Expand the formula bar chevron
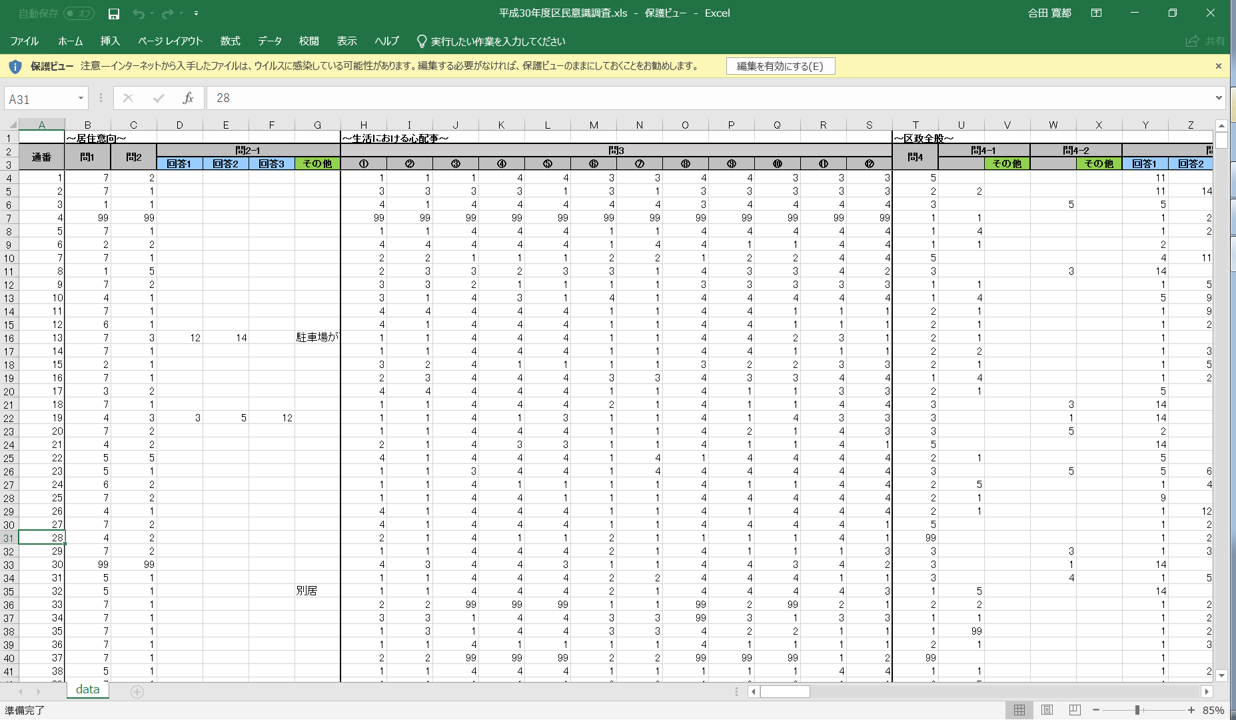The image size is (1236, 720). coord(1218,98)
